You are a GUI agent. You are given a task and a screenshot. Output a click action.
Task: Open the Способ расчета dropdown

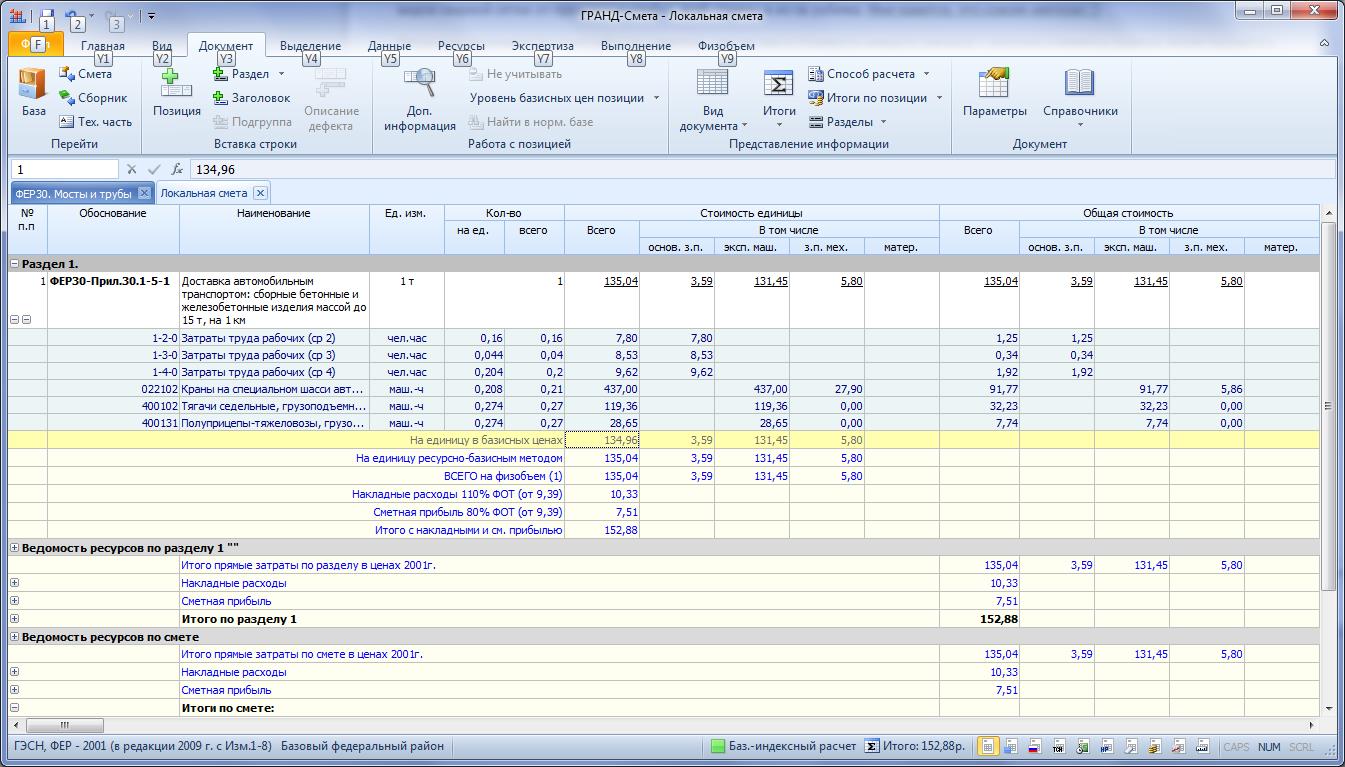tap(870, 74)
